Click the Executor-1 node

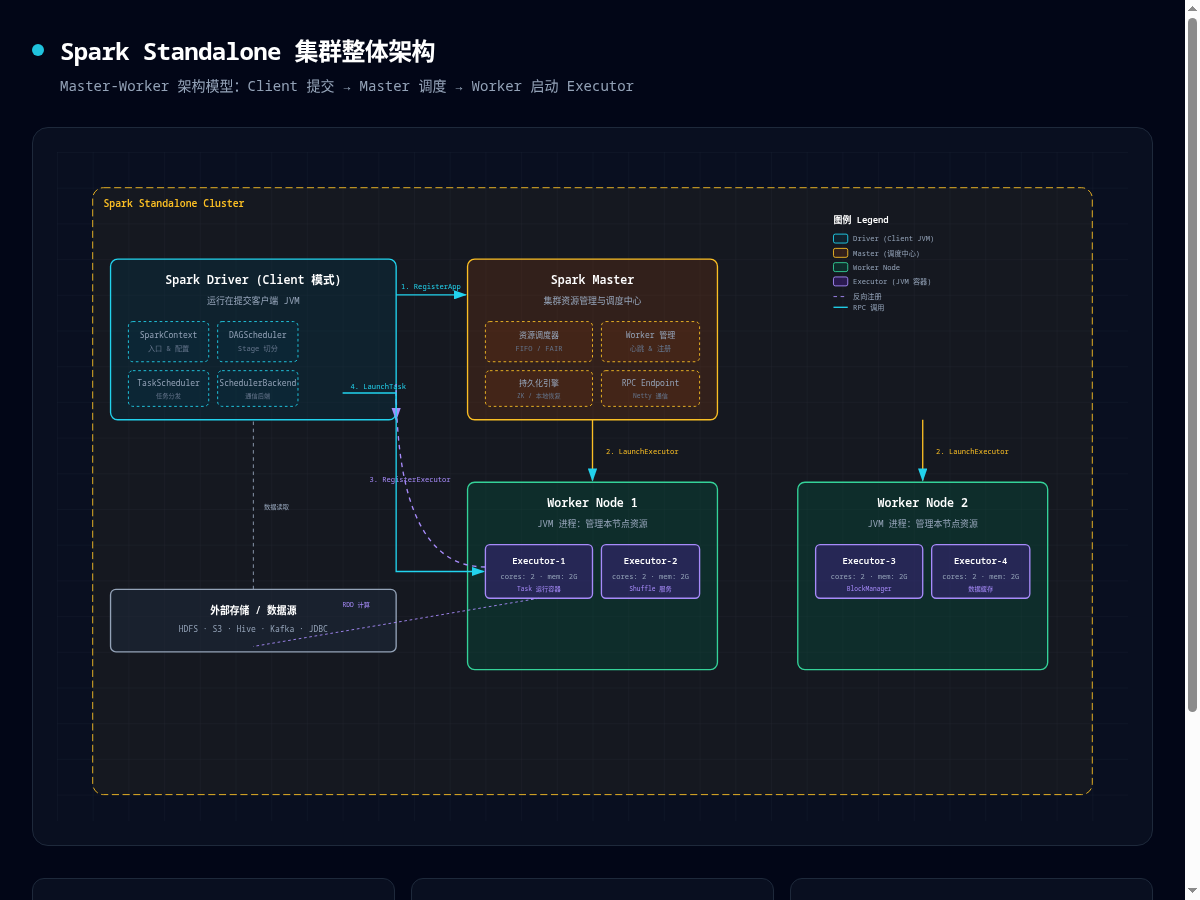pos(539,571)
